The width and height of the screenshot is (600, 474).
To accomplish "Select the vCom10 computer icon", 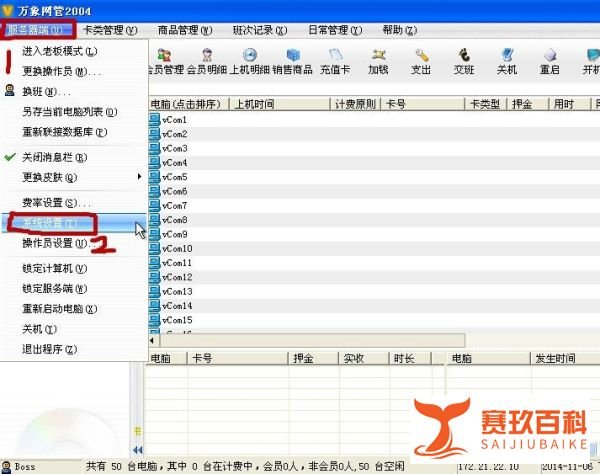I will (155, 249).
